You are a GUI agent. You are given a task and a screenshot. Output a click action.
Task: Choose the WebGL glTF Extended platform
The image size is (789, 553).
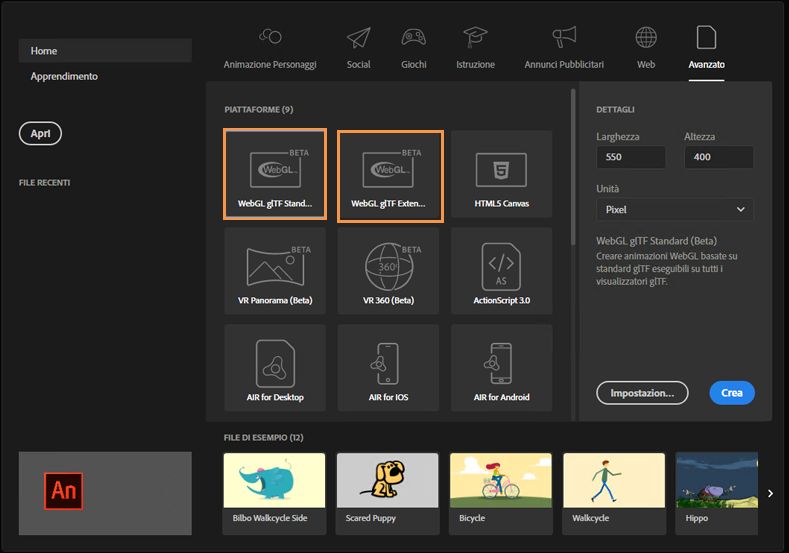pos(390,176)
